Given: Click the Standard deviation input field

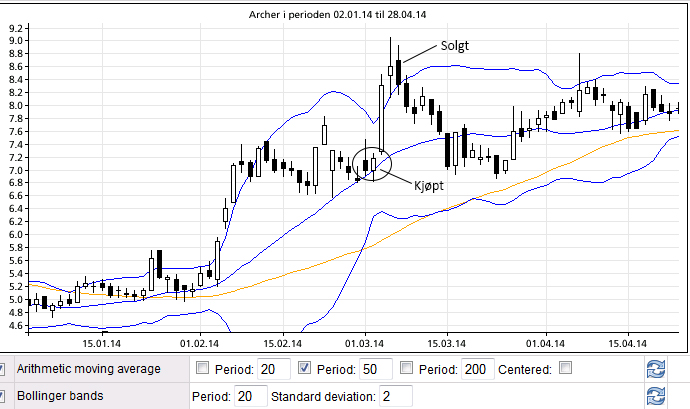Looking at the screenshot, I should click(x=394, y=396).
